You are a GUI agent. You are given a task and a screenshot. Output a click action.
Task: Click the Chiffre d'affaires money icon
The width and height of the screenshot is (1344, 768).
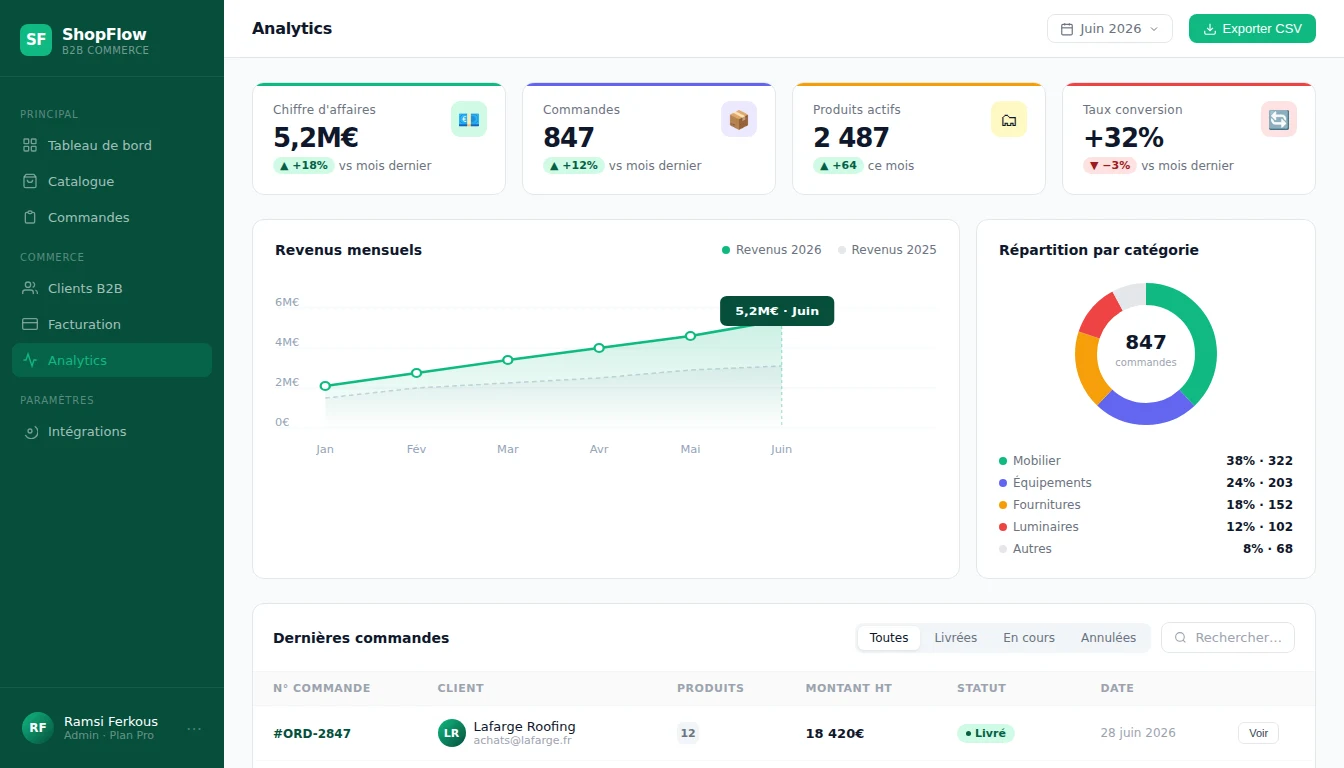[x=469, y=119]
